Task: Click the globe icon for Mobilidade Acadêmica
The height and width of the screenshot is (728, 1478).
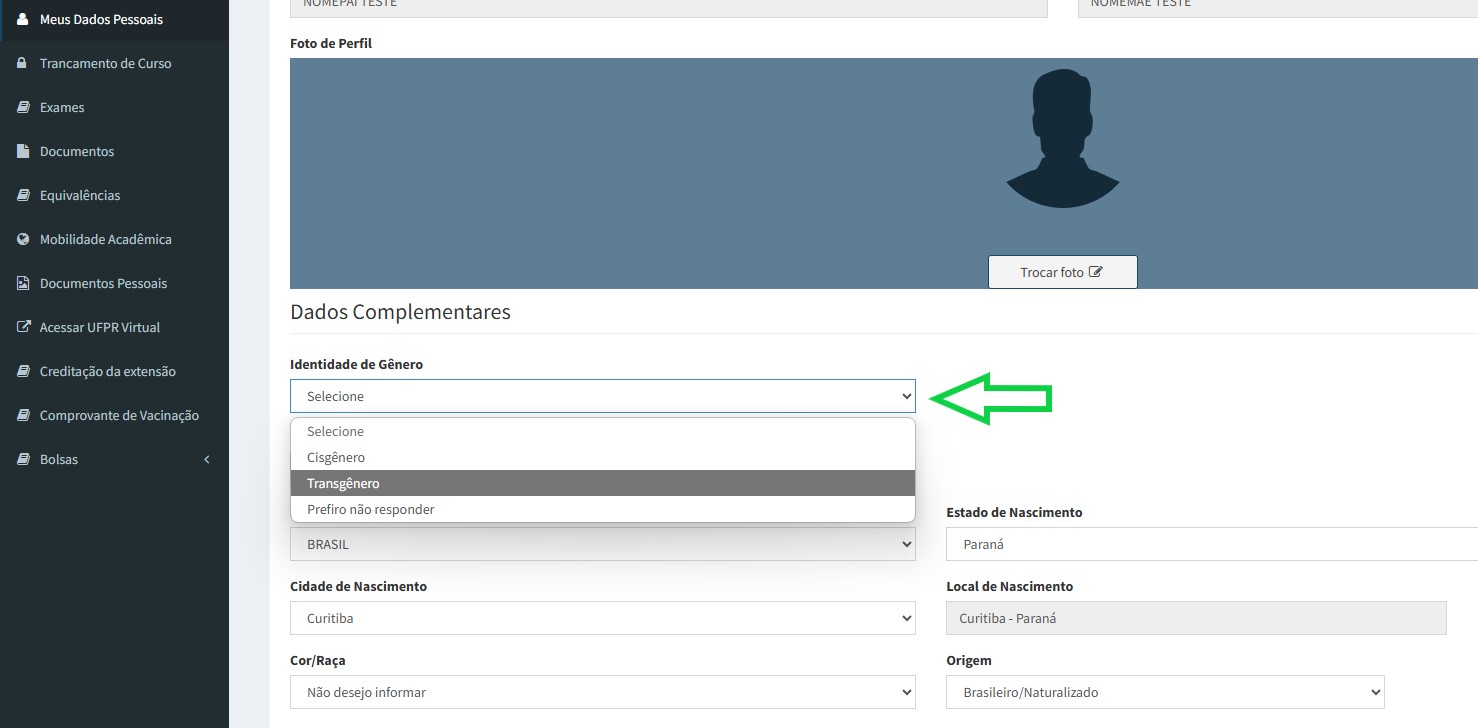Action: pos(23,239)
